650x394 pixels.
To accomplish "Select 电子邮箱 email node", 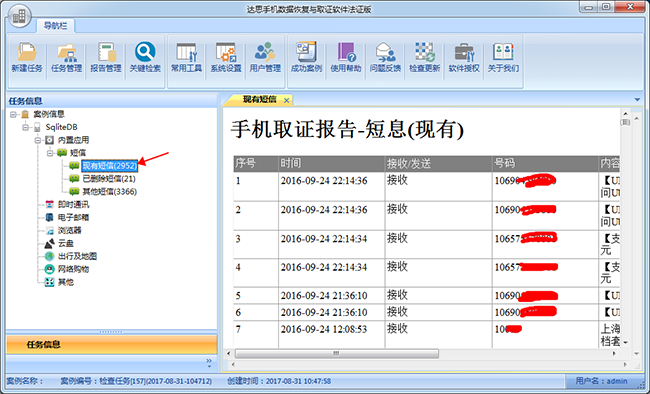I will pyautogui.click(x=73, y=217).
